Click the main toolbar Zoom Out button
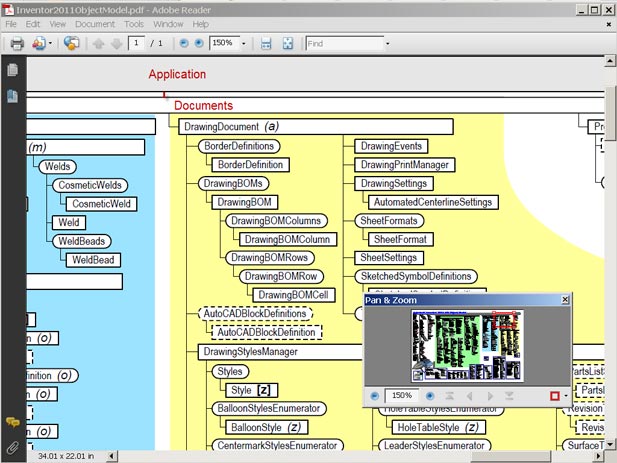This screenshot has width=617, height=463. click(183, 44)
